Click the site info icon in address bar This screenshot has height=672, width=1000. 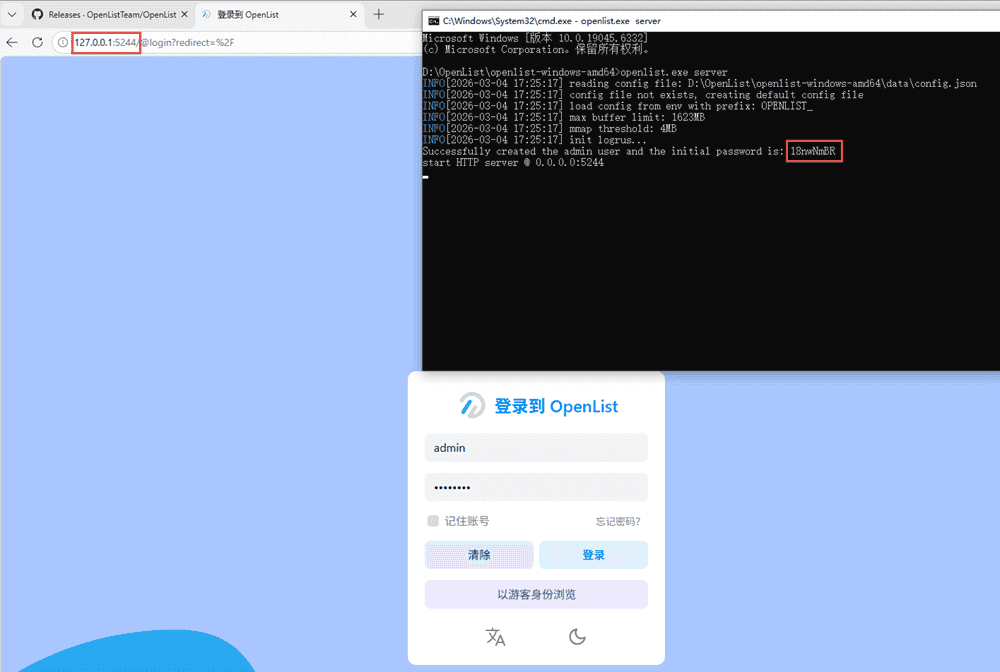click(x=62, y=43)
